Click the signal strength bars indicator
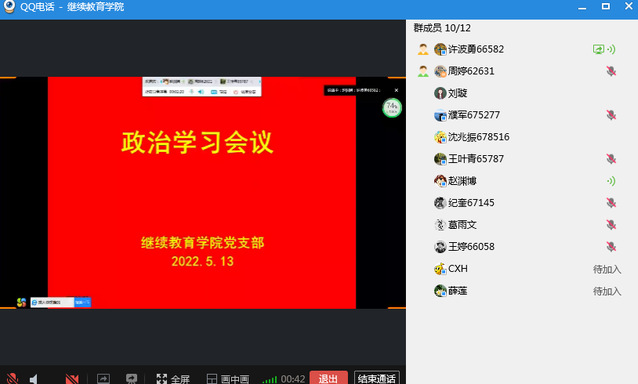 tap(270, 380)
